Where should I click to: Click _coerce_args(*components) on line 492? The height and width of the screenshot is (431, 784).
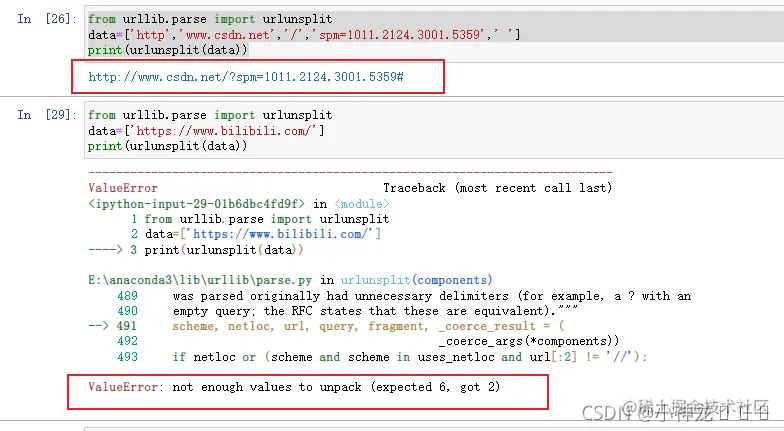[529, 342]
